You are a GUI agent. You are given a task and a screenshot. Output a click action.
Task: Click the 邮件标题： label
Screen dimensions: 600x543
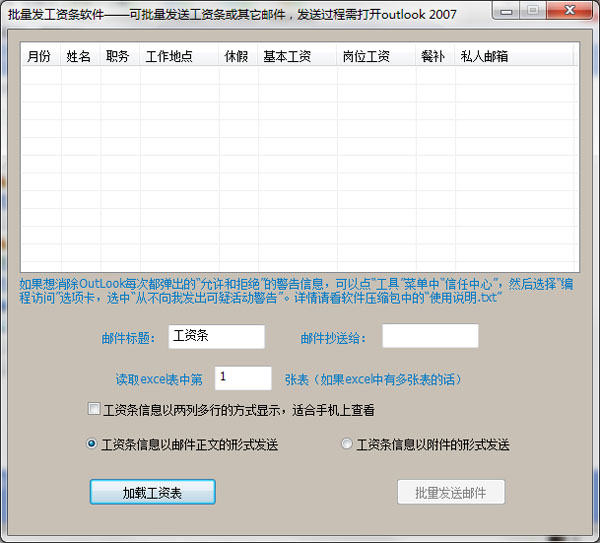point(128,338)
